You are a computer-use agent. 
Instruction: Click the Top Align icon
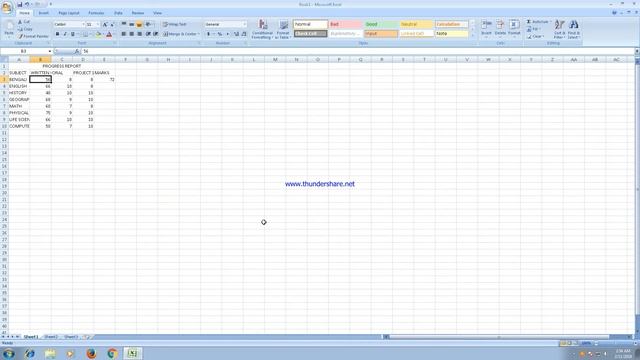click(x=124, y=24)
